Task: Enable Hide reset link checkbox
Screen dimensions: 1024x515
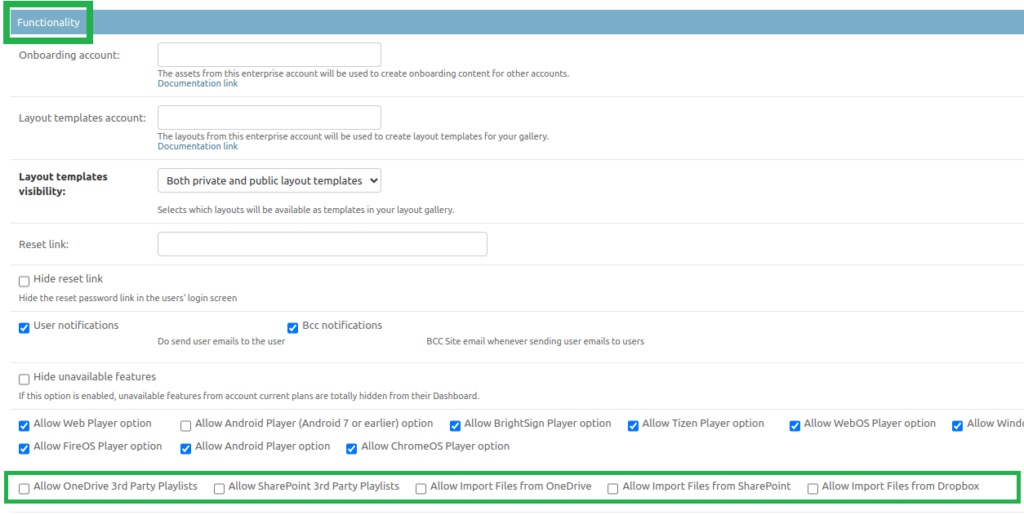Action: tap(24, 281)
